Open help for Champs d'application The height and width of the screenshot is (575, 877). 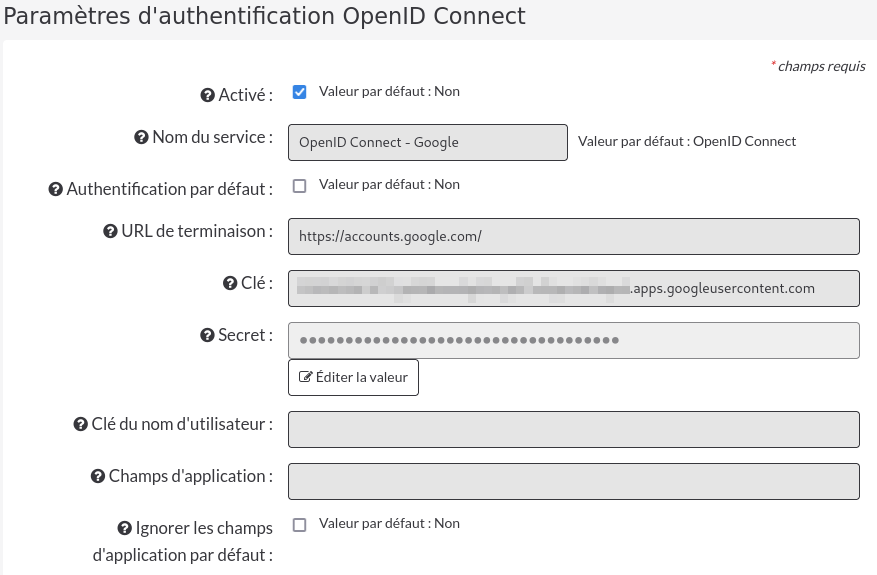[x=98, y=477]
